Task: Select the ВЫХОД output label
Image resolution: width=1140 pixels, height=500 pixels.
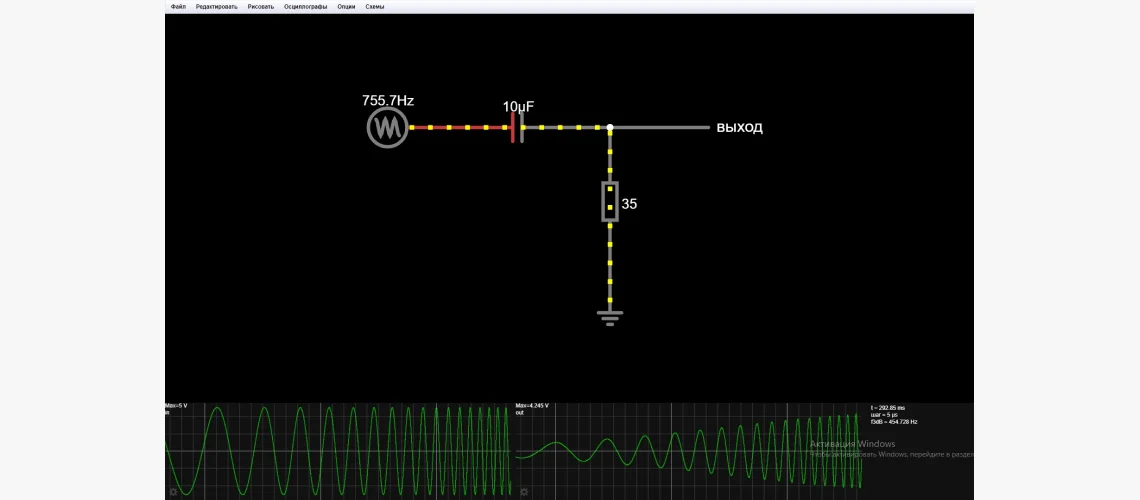Action: (739, 128)
